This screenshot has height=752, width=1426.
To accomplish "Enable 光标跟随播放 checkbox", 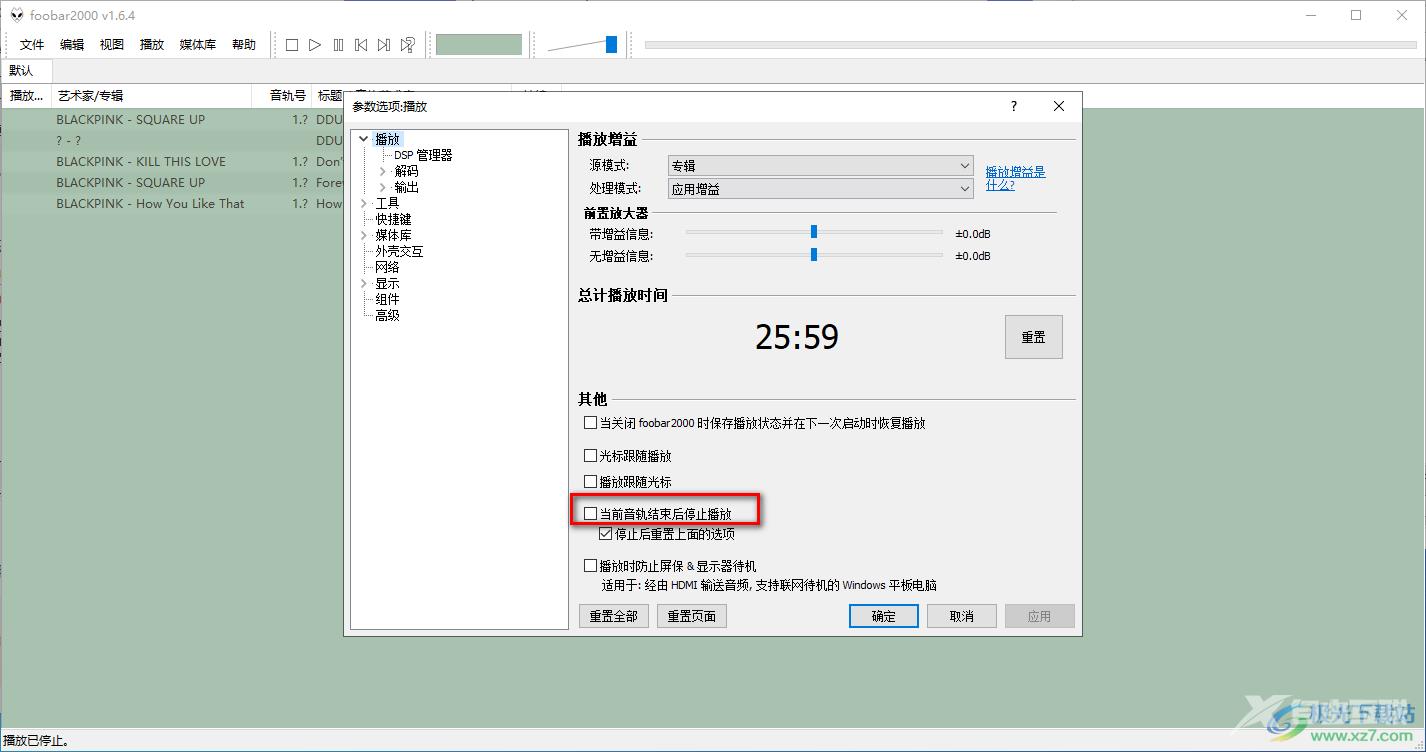I will pos(590,456).
